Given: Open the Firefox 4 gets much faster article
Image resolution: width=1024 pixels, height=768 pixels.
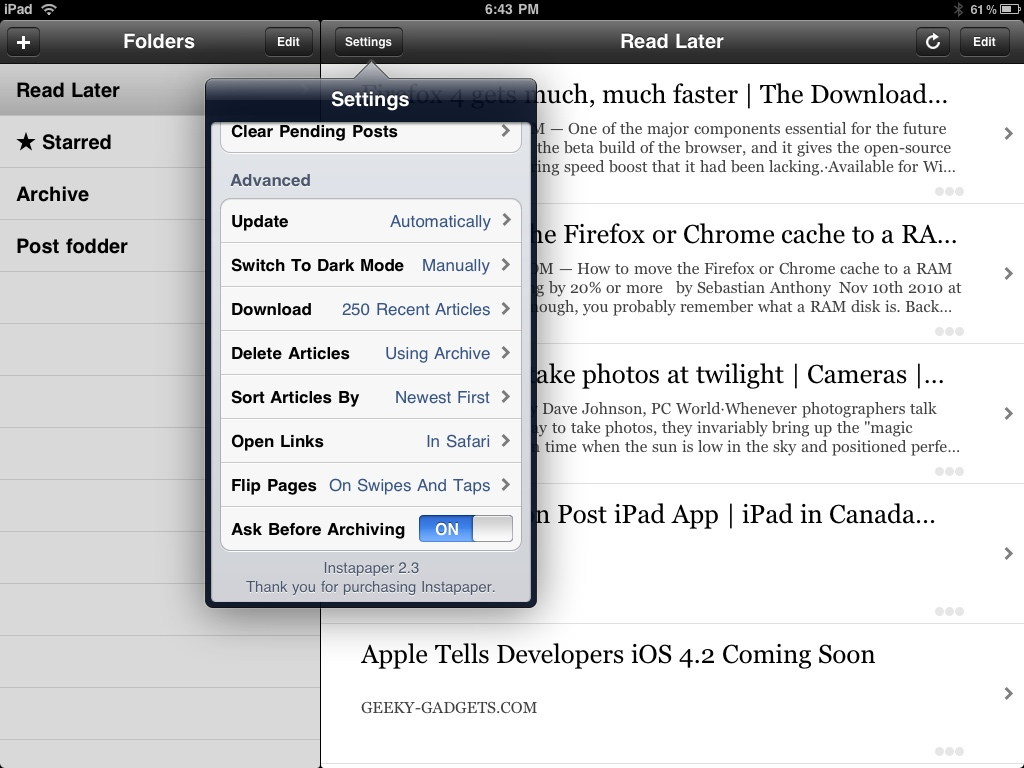Looking at the screenshot, I should point(780,134).
